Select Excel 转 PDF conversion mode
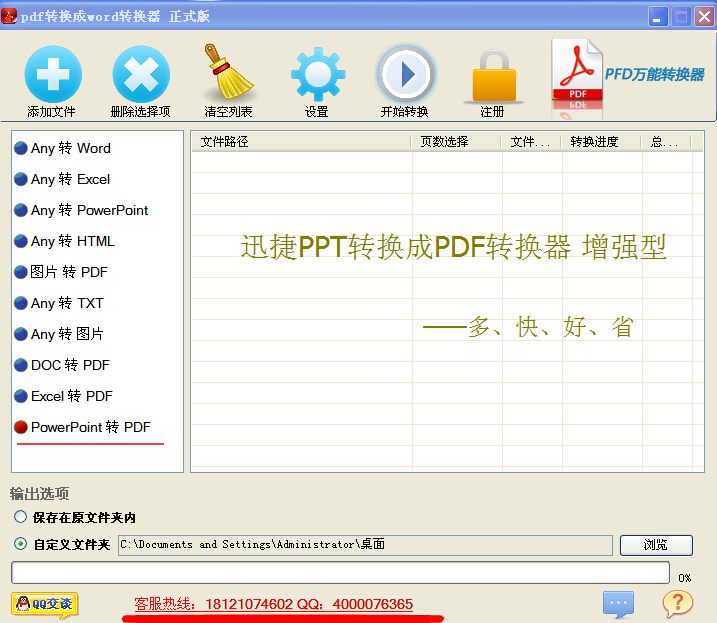This screenshot has width=717, height=623. [64, 396]
